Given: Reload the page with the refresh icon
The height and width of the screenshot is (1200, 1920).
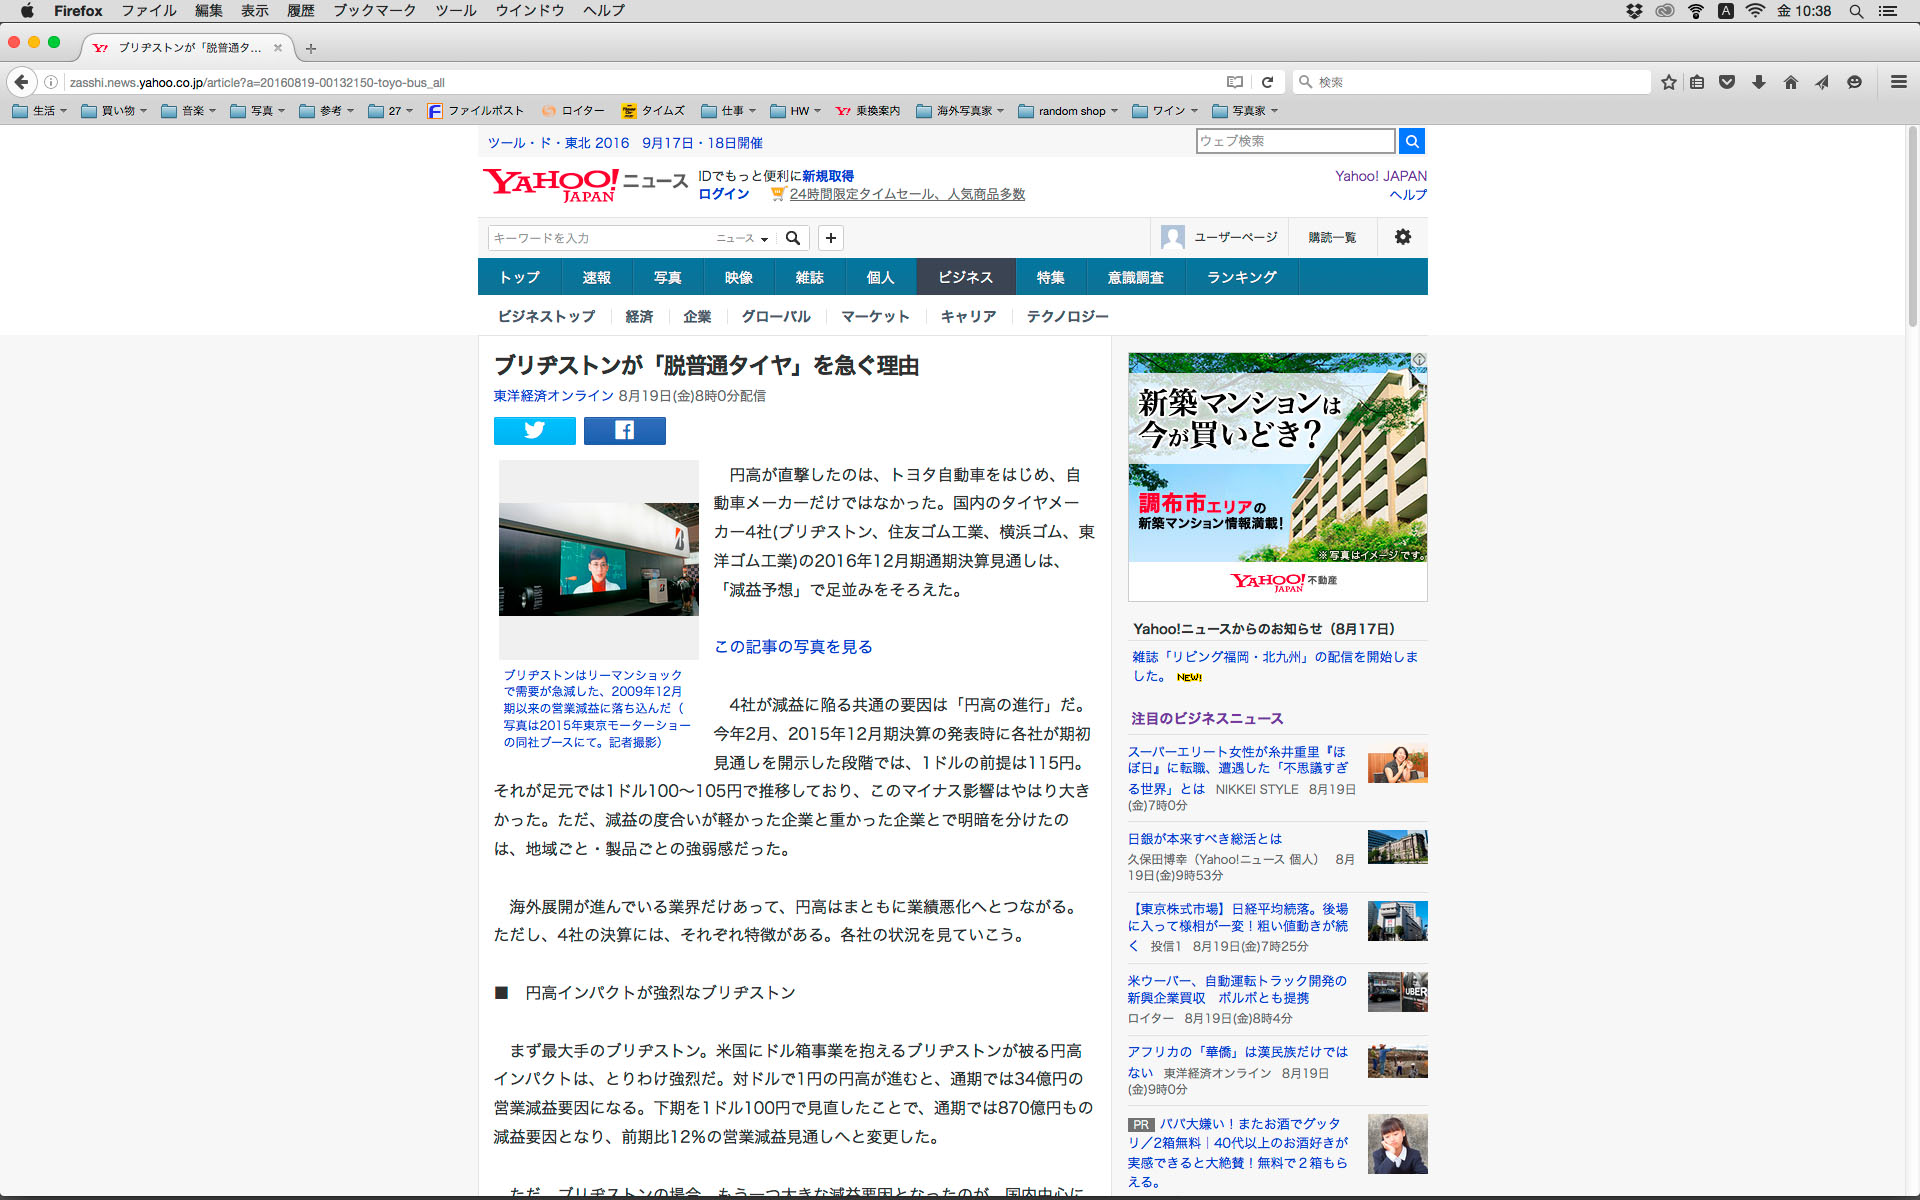Looking at the screenshot, I should (x=1267, y=82).
